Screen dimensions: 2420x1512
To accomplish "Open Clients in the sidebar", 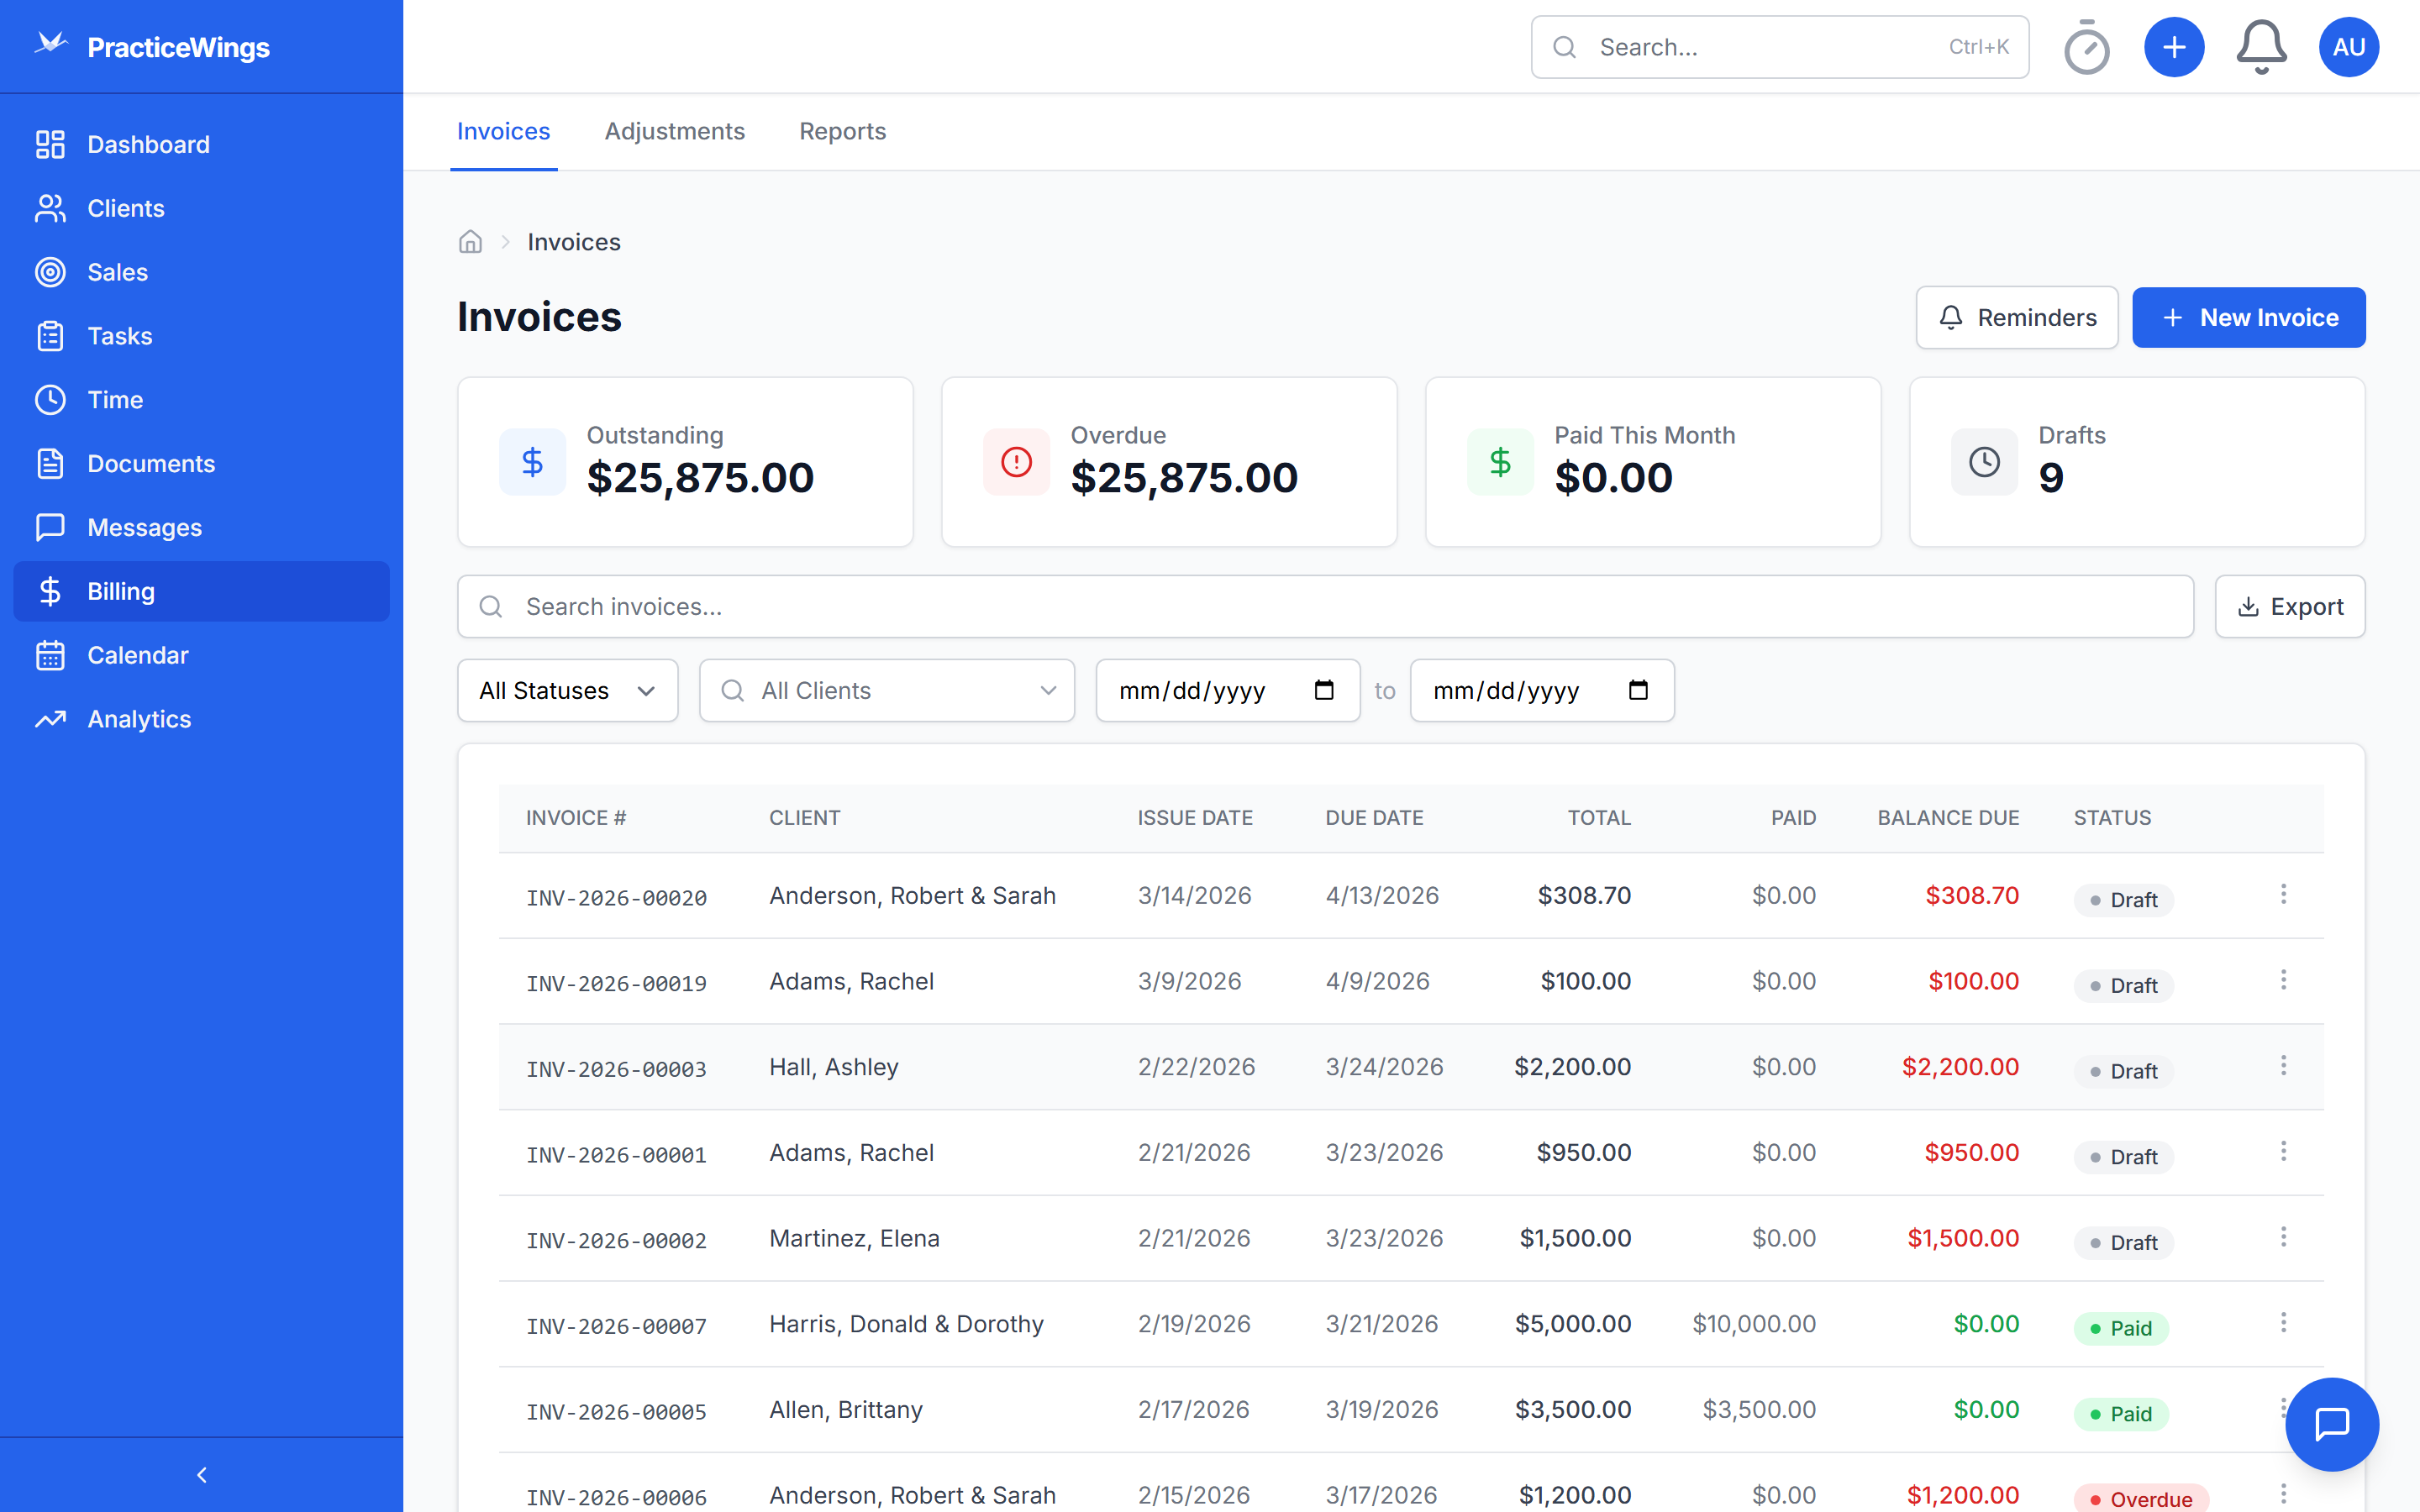I will [202, 208].
